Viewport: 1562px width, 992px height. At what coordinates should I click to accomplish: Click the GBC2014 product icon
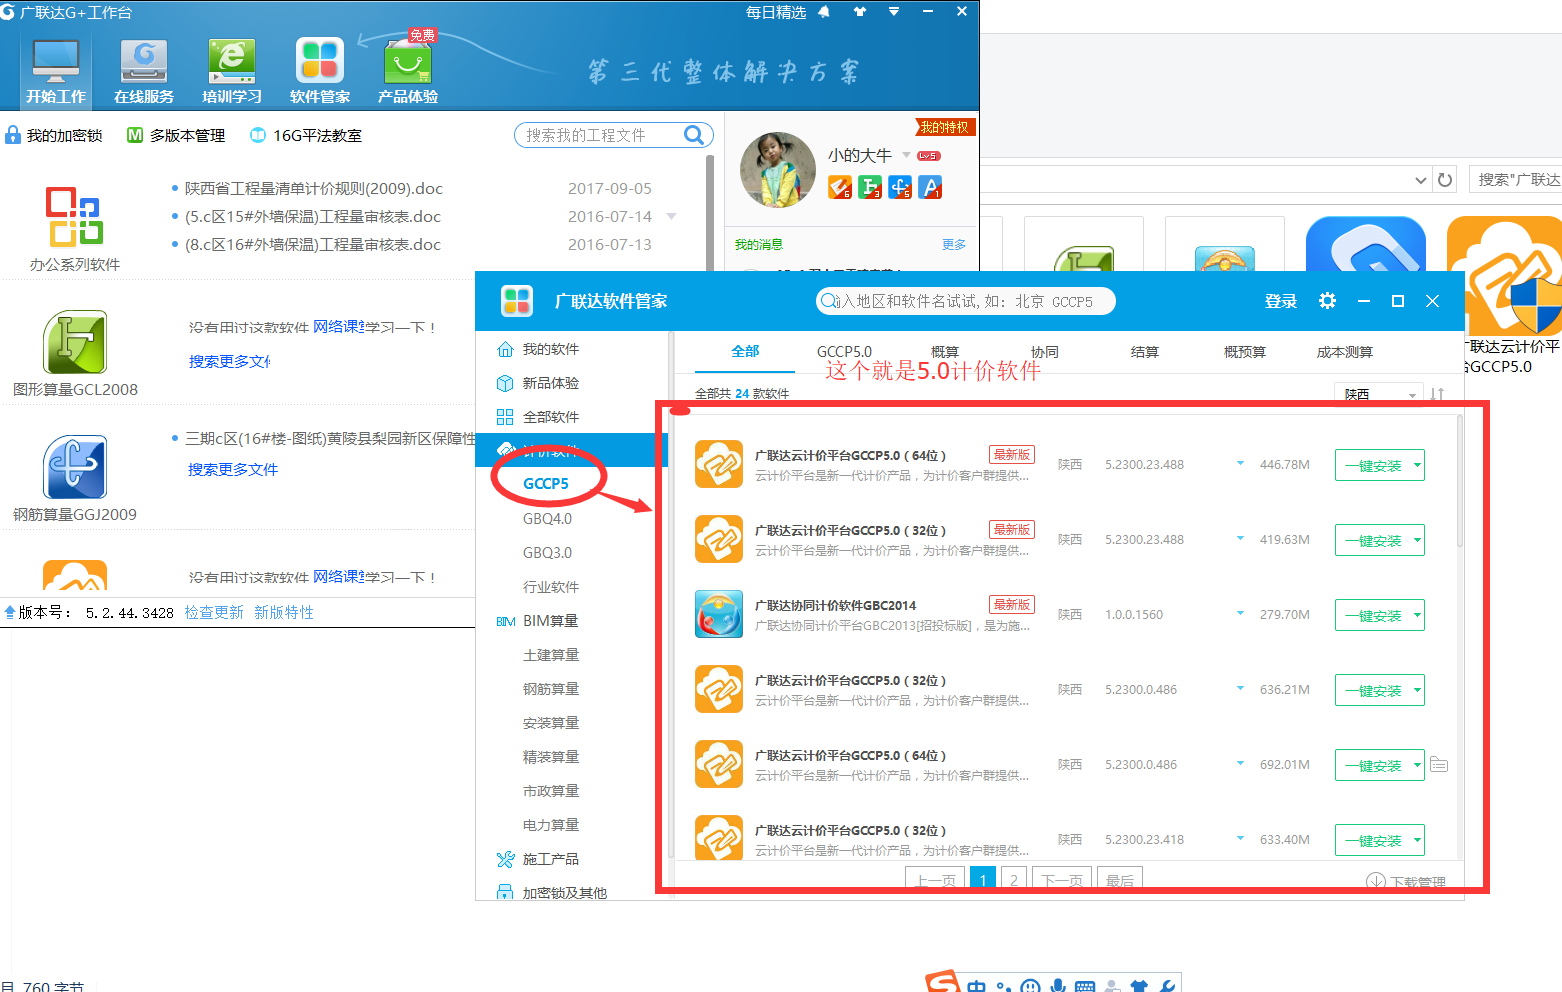(x=719, y=614)
